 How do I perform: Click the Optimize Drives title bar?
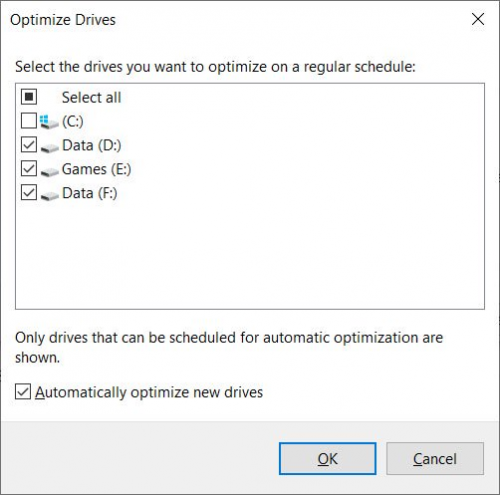pos(233,20)
